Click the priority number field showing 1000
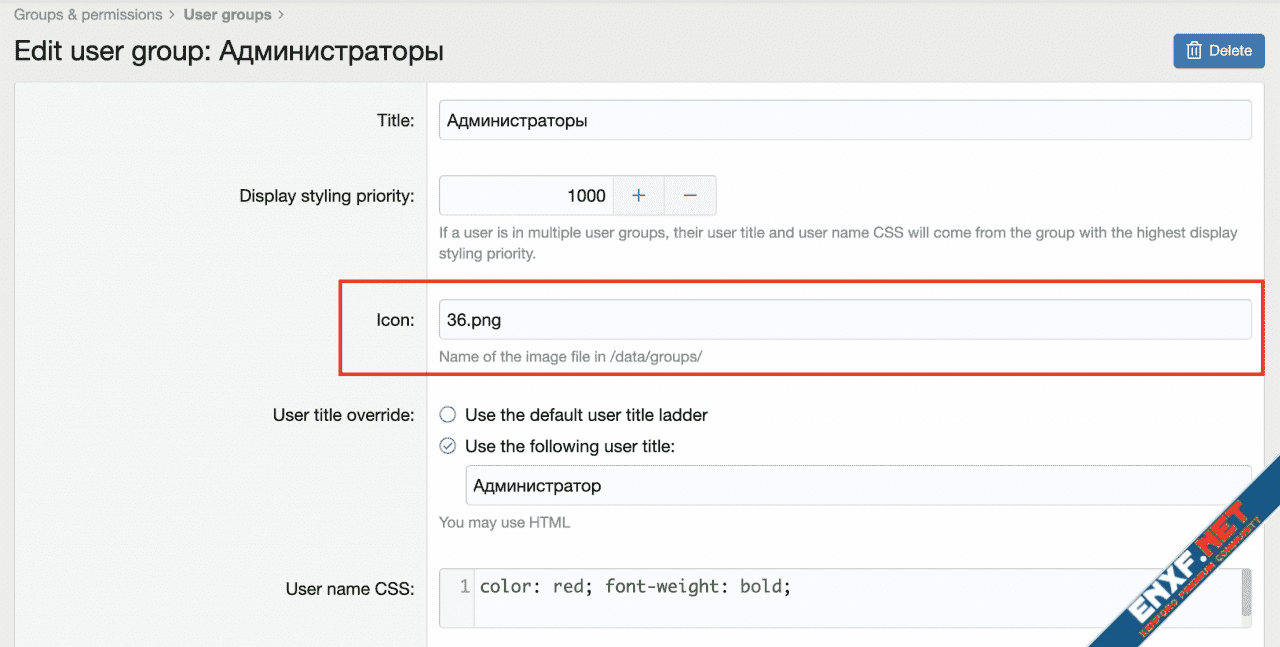The height and width of the screenshot is (647, 1280). (x=526, y=196)
